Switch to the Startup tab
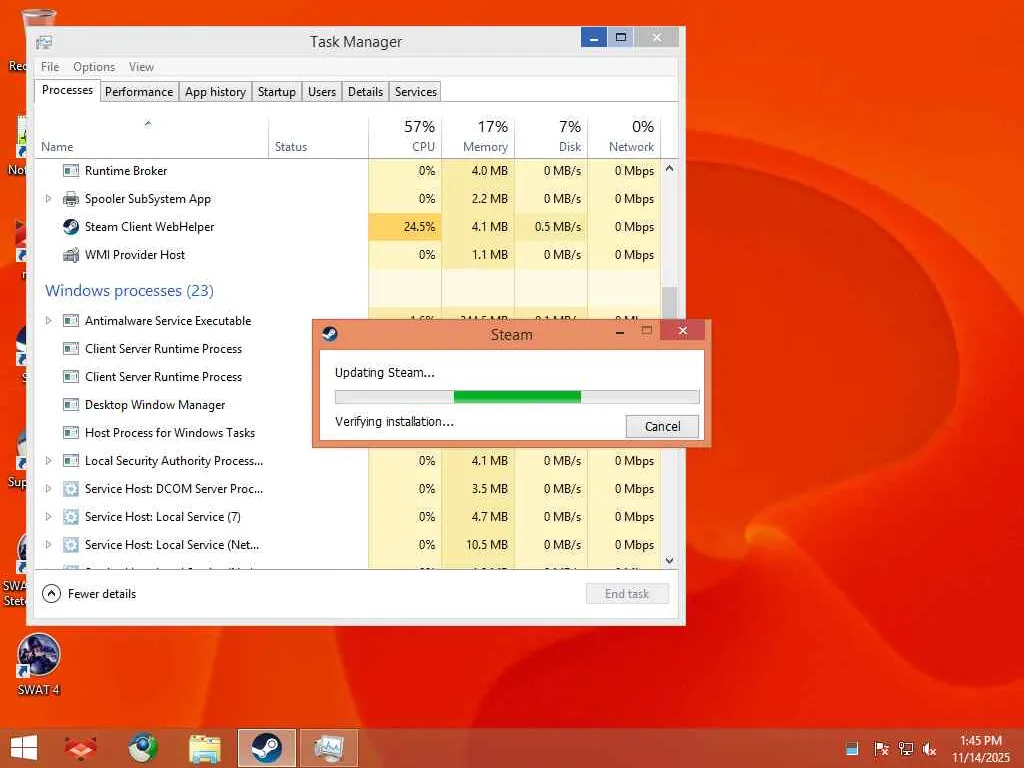The image size is (1024, 768). pyautogui.click(x=277, y=92)
